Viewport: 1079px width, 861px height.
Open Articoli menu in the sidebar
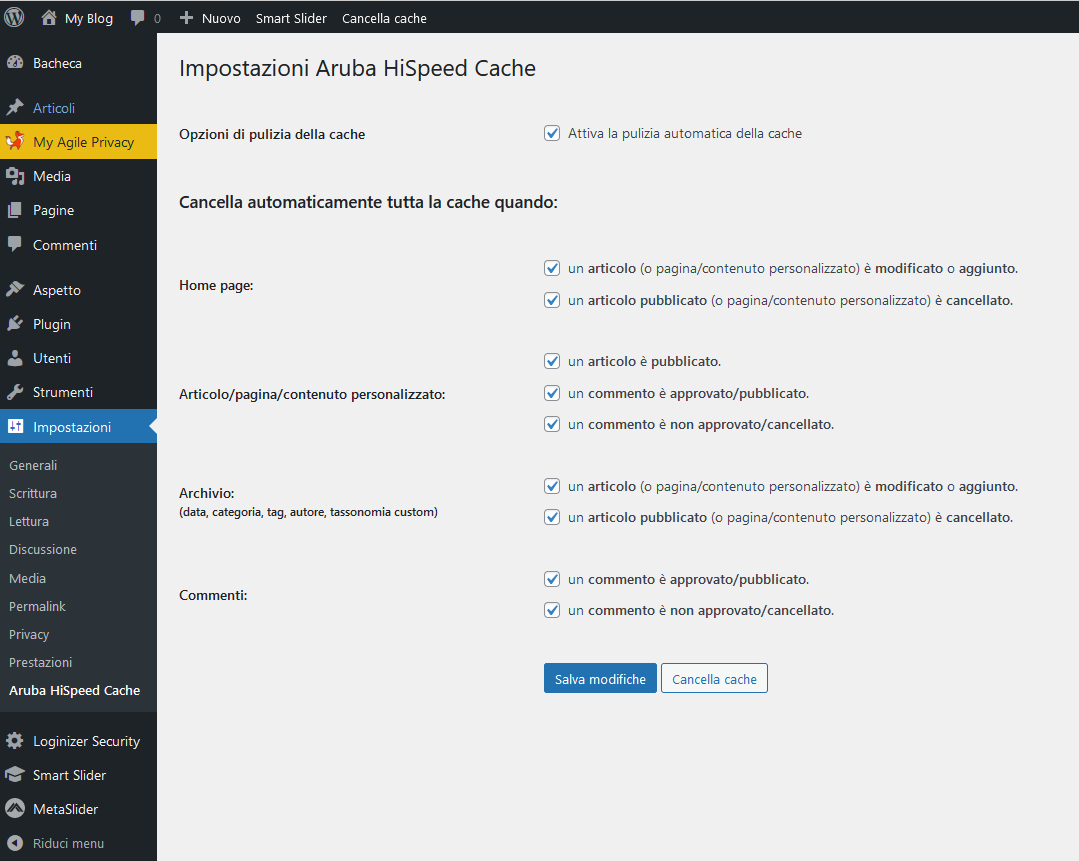[78, 108]
